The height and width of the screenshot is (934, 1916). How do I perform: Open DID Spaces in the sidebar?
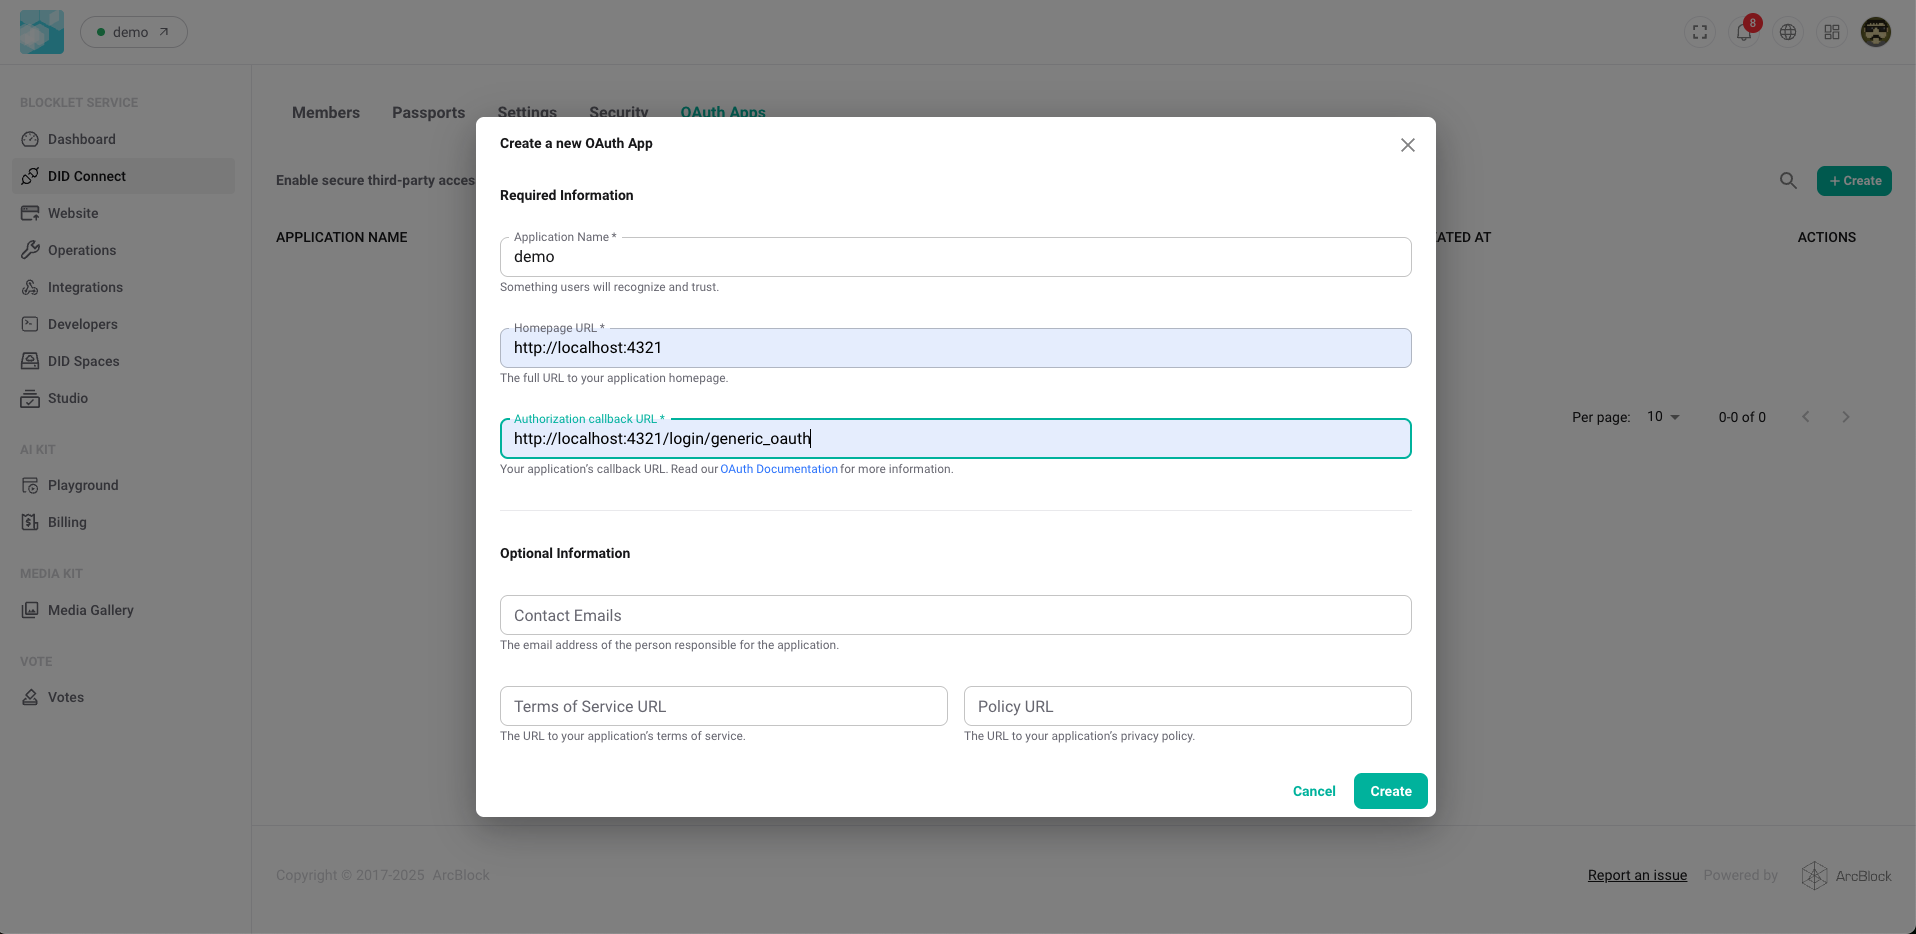(x=83, y=361)
